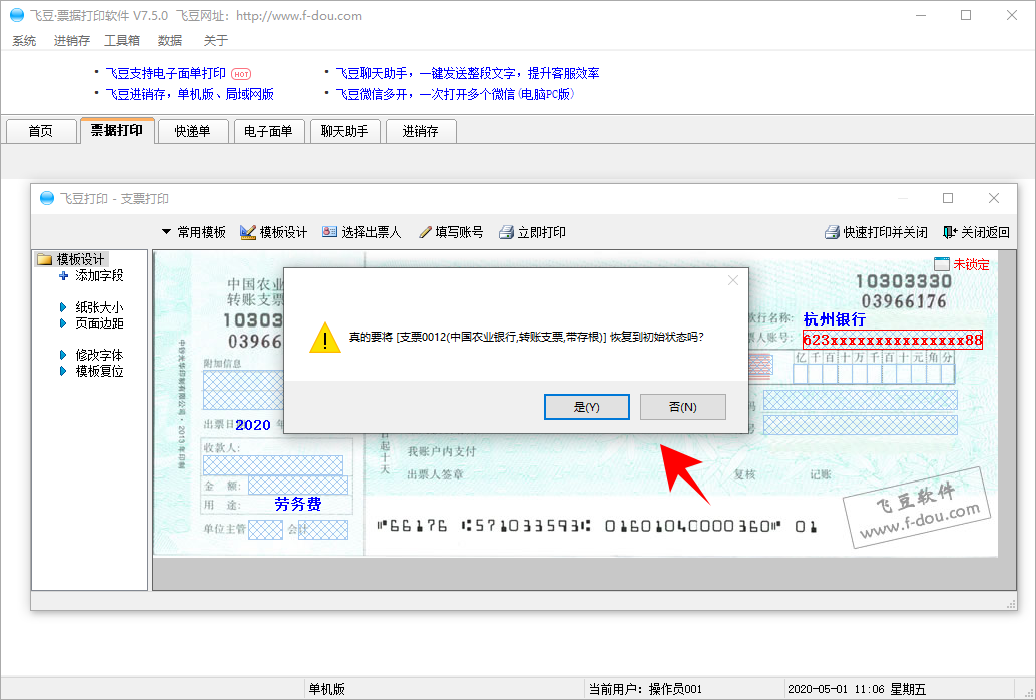Open link 飞豆支持电子面单打印
Image resolution: width=1036 pixels, height=700 pixels.
pos(166,73)
